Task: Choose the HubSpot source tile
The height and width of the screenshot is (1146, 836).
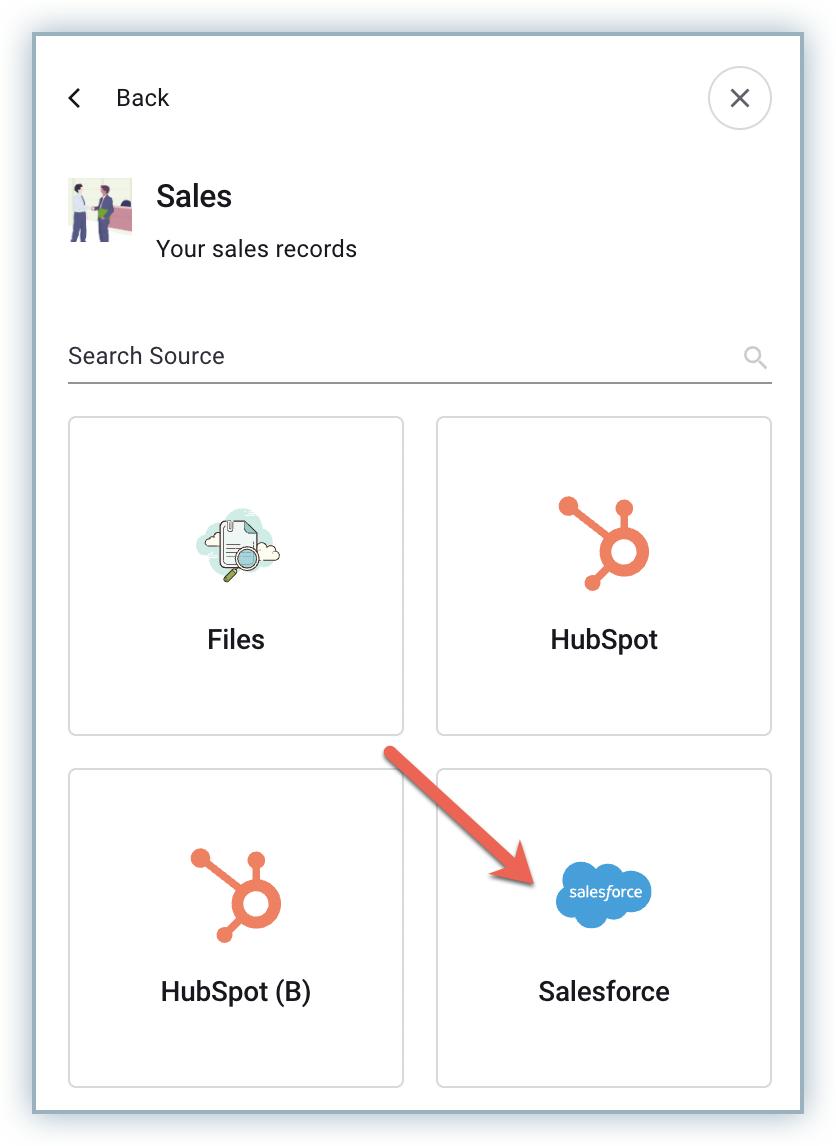Action: 604,690
